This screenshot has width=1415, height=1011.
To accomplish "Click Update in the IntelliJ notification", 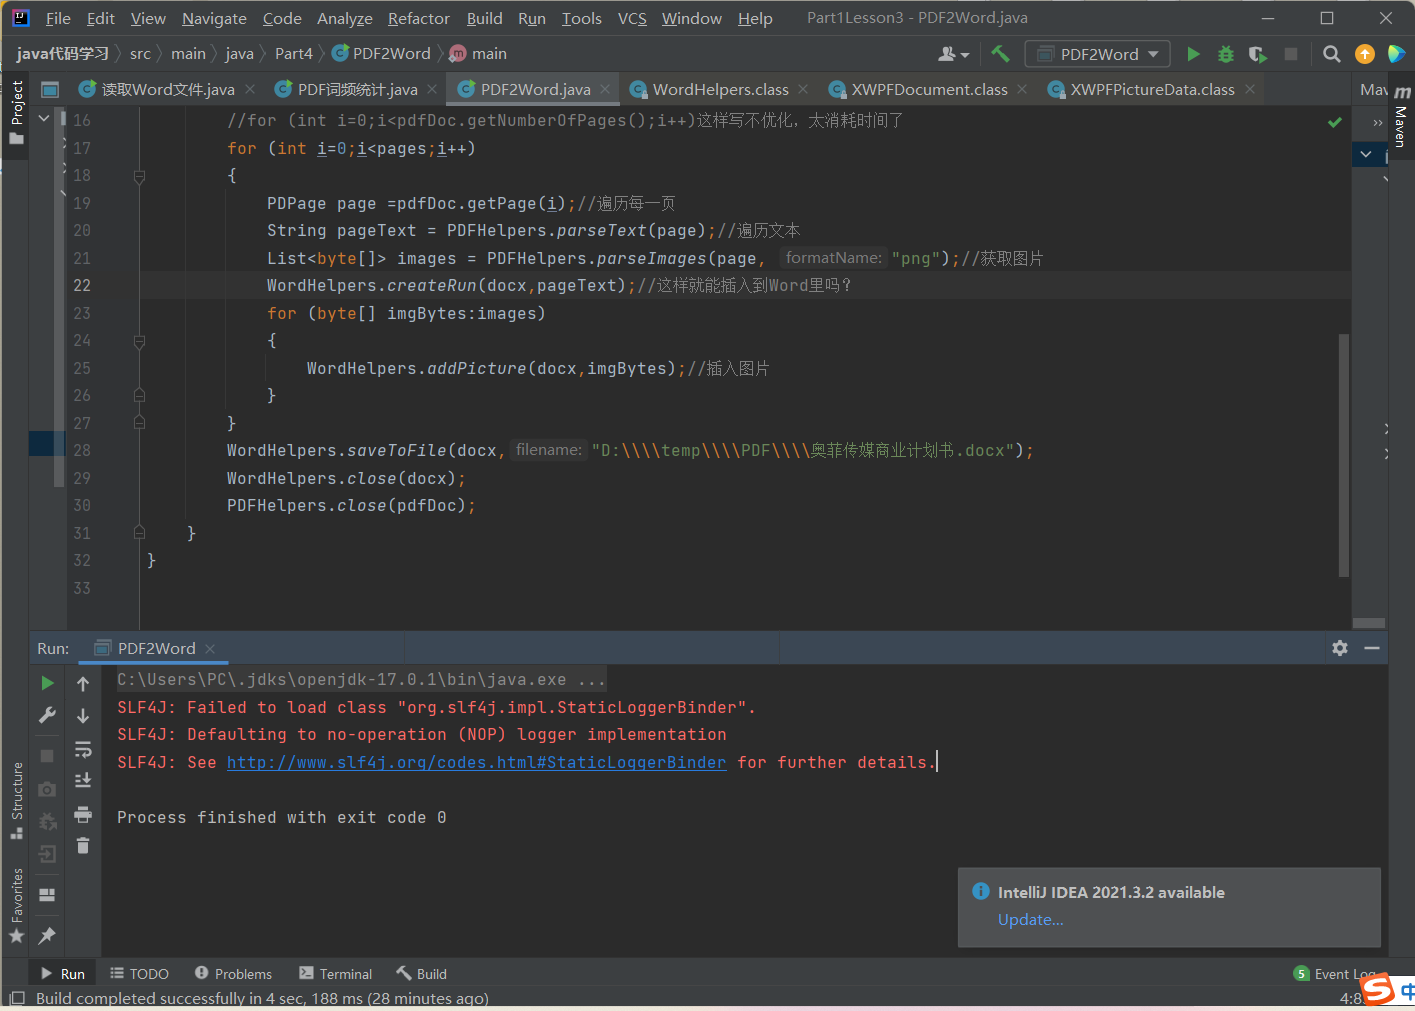I will (1030, 919).
